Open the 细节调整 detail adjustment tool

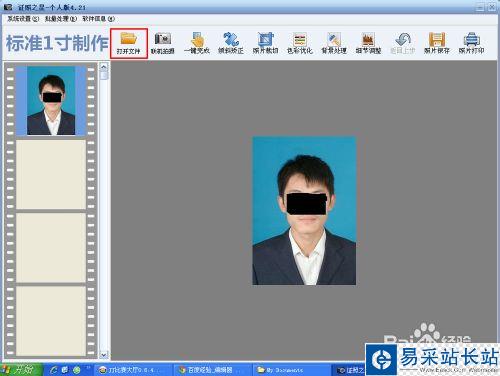pos(368,43)
